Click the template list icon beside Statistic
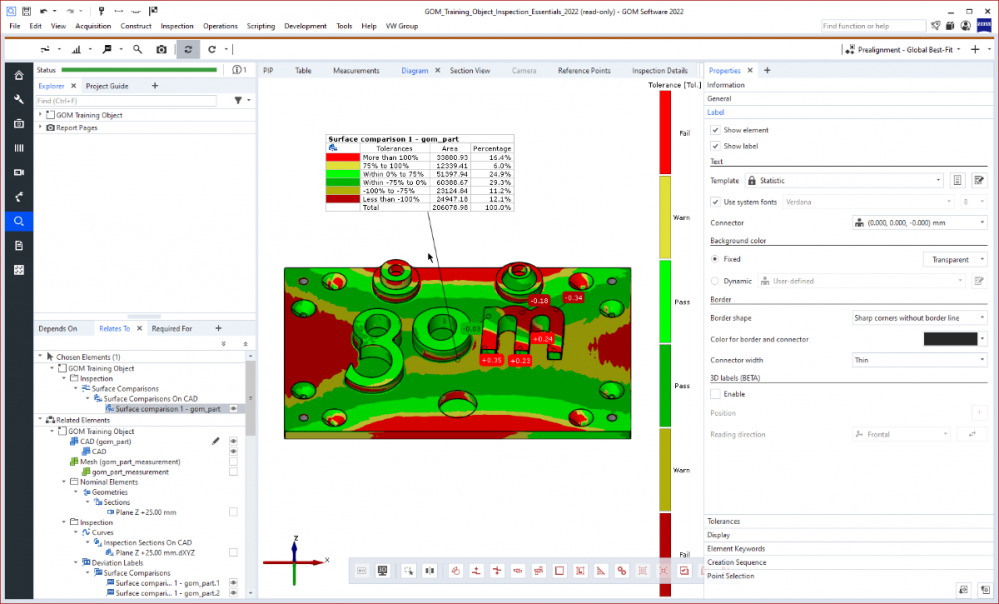Image resolution: width=999 pixels, height=604 pixels. 958,180
